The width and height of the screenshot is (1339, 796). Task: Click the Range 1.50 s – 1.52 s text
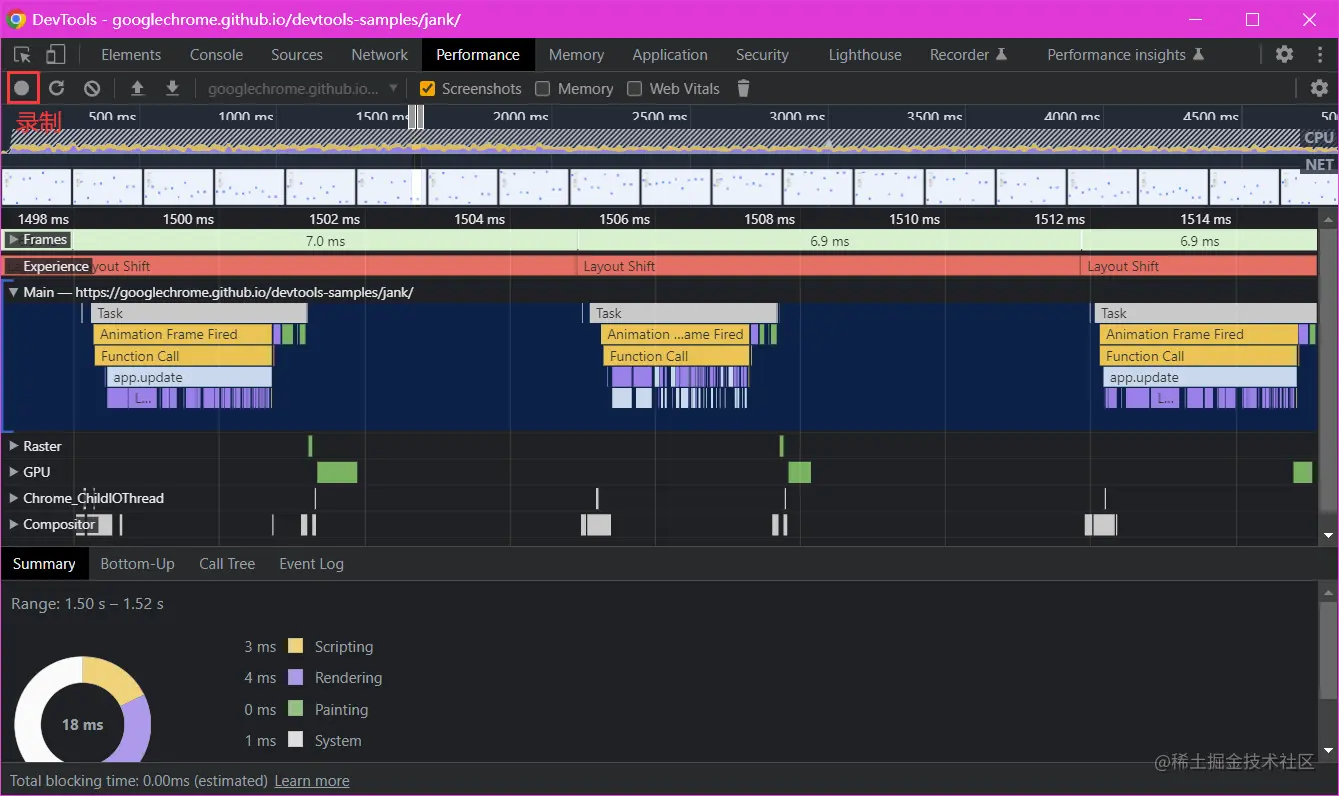(x=87, y=603)
